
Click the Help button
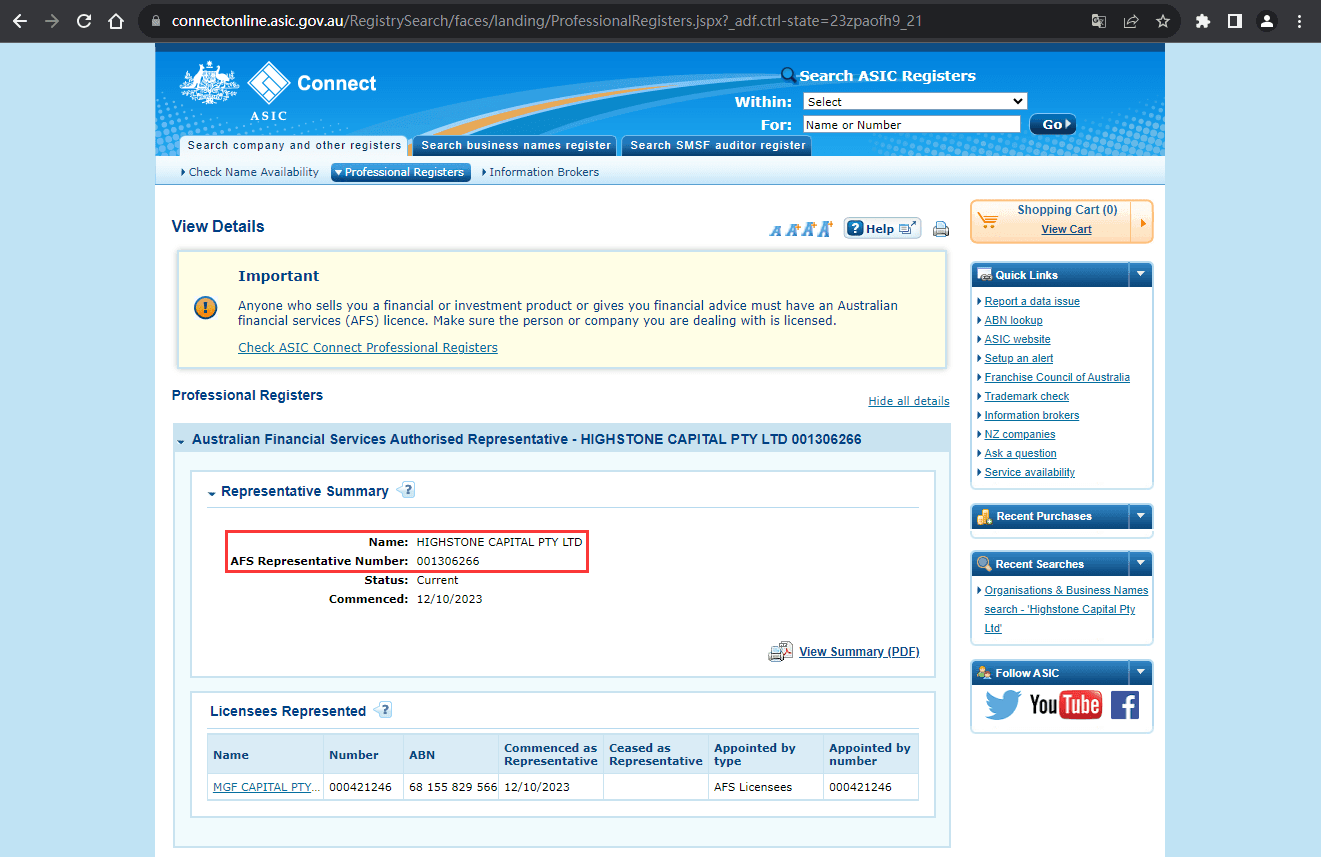[882, 228]
